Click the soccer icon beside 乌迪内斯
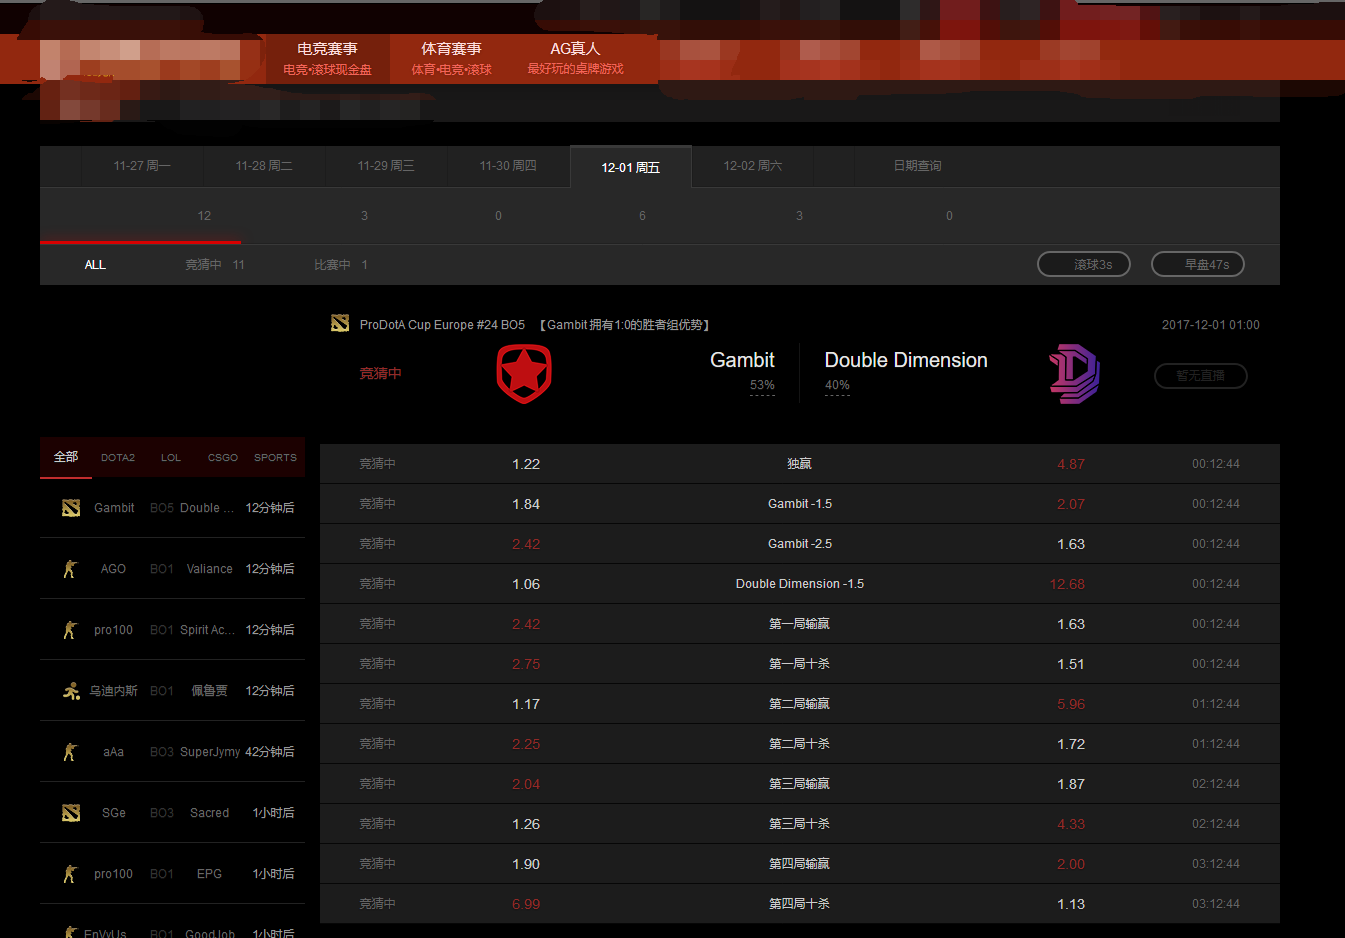The width and height of the screenshot is (1345, 938). (71, 691)
